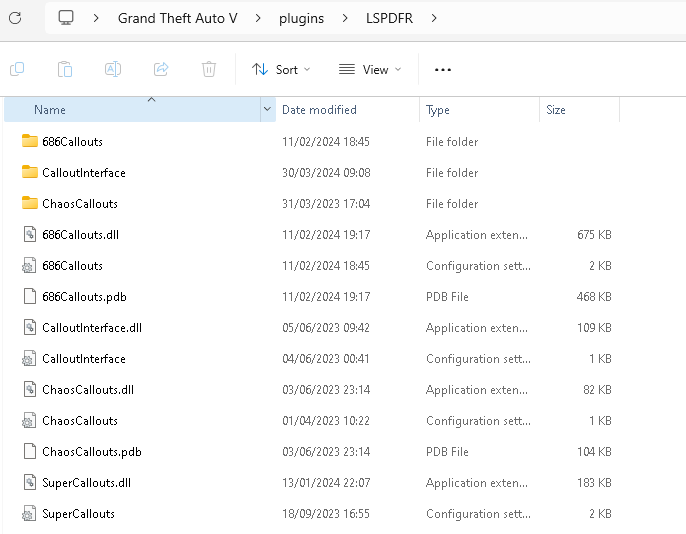Click the Type column header
686x534 pixels.
coord(438,110)
